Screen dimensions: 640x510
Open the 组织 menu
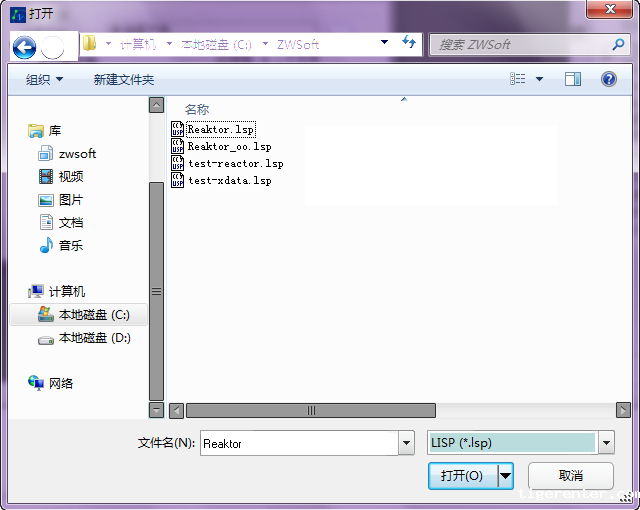click(x=44, y=79)
